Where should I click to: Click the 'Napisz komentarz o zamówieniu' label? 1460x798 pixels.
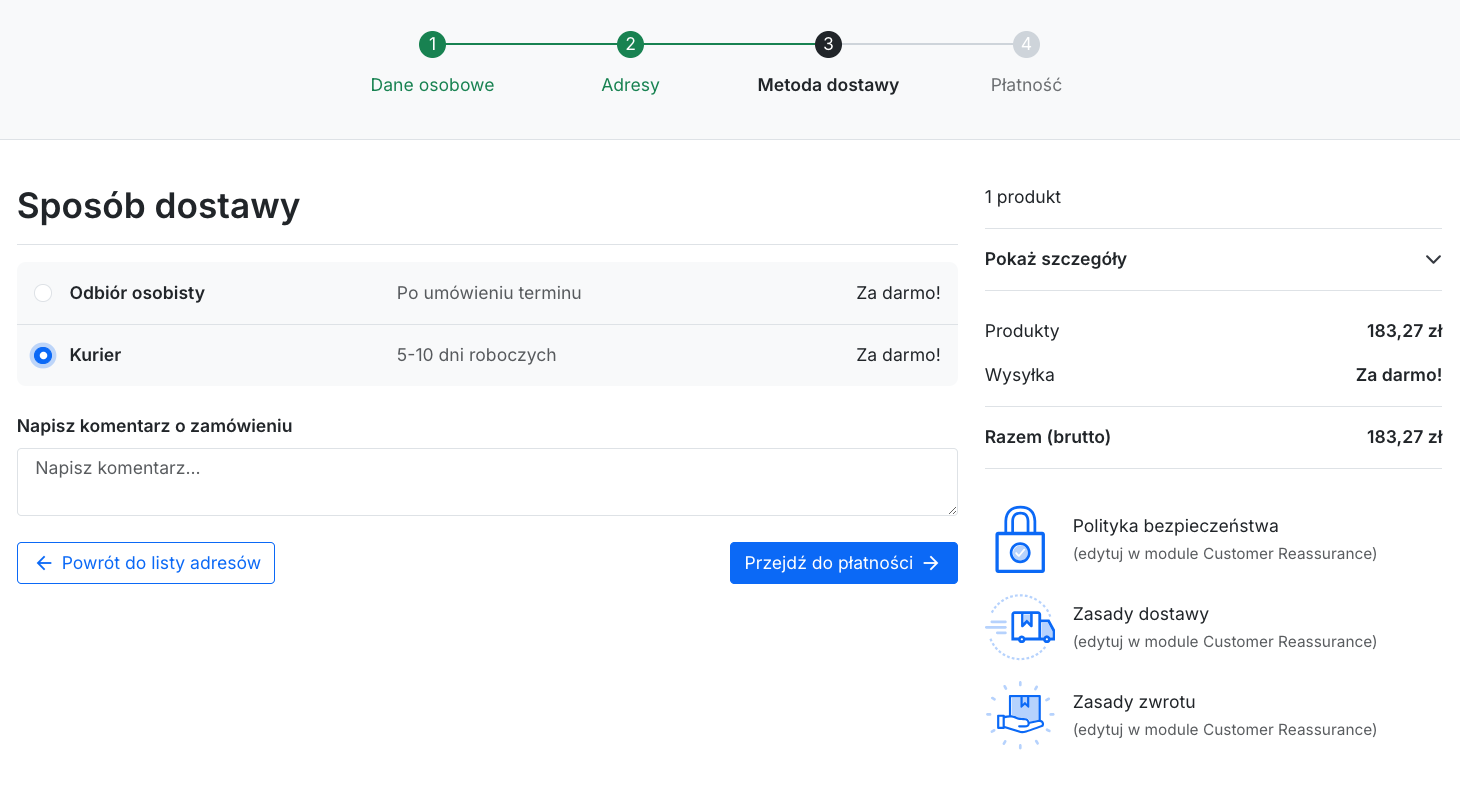[x=155, y=426]
